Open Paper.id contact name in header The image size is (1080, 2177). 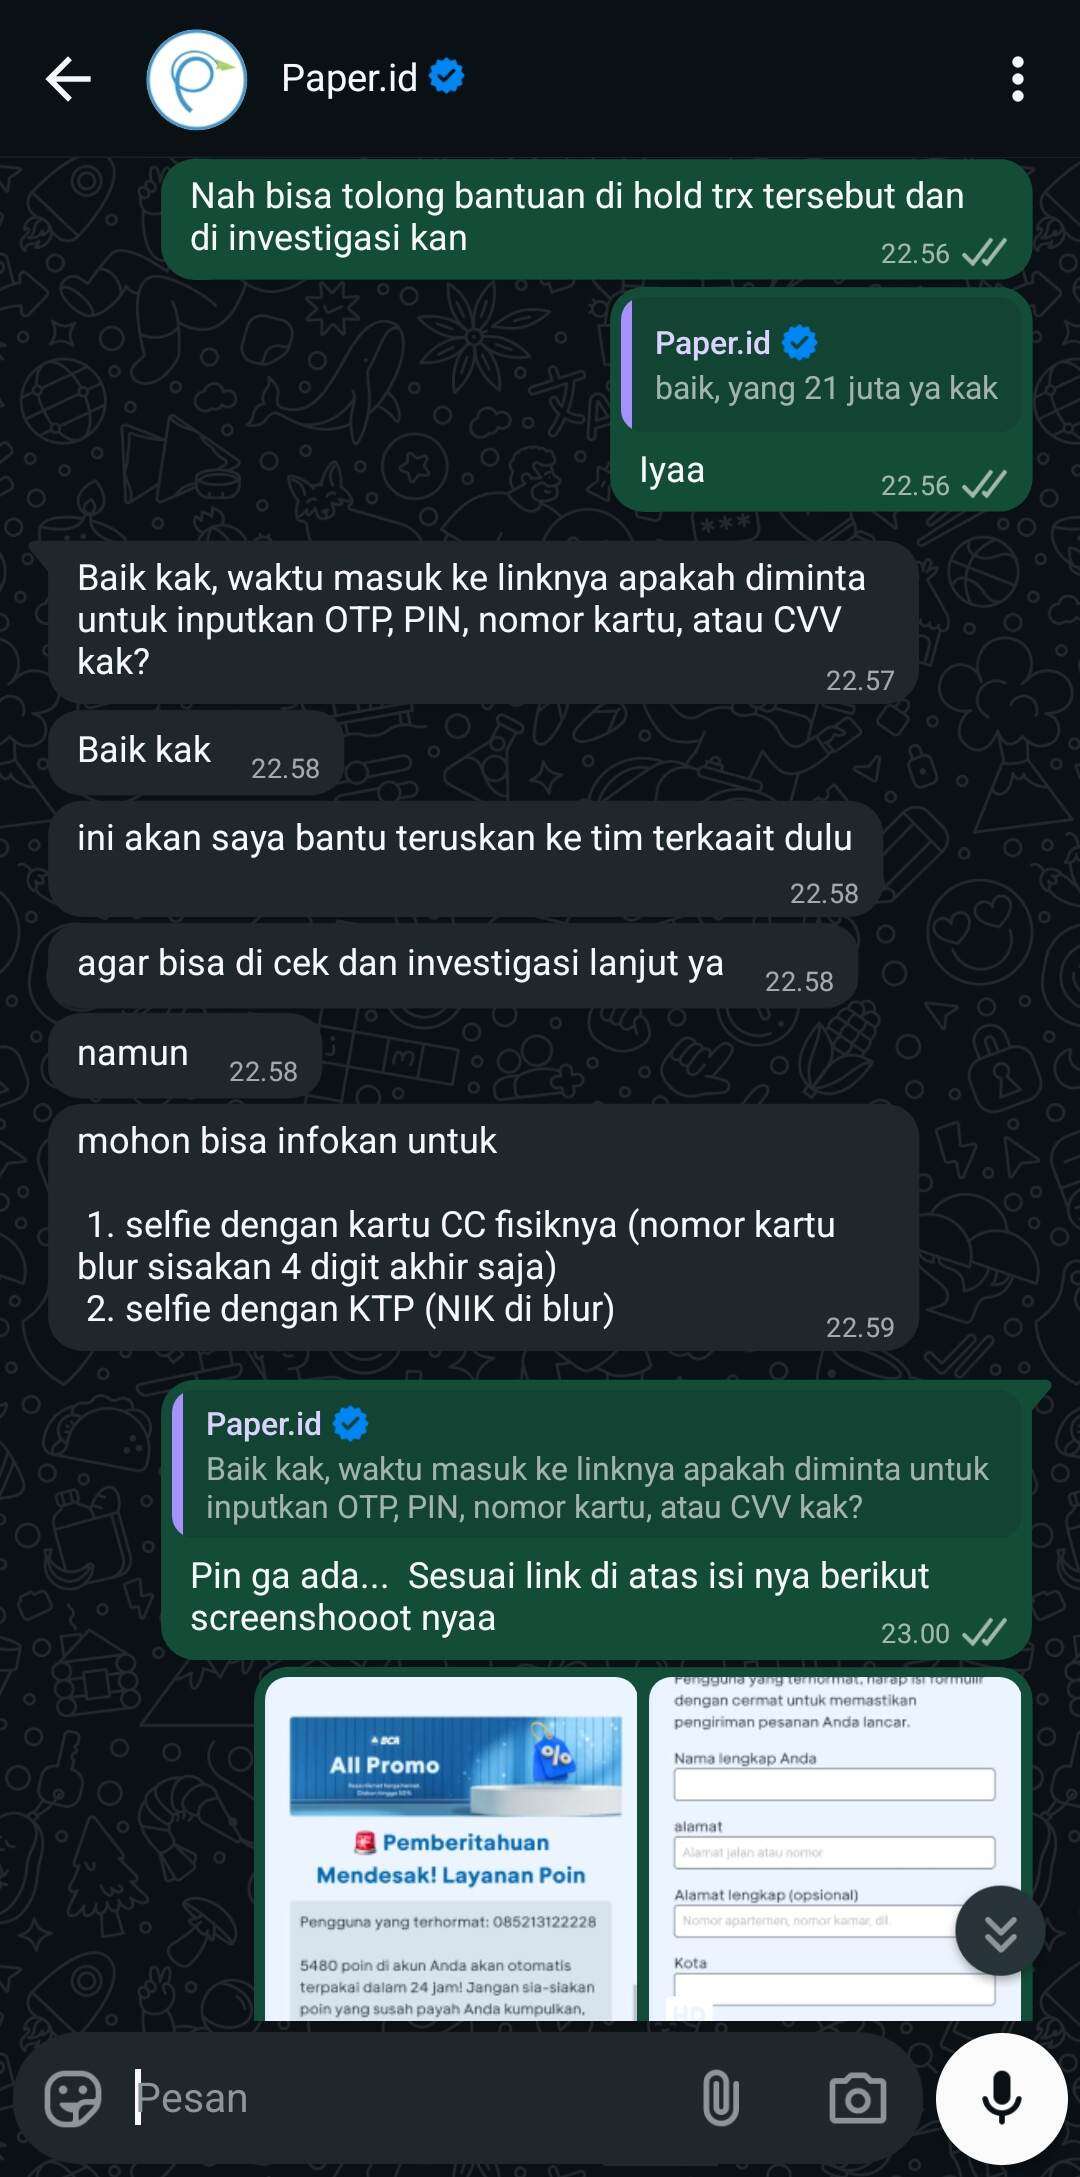(x=349, y=78)
